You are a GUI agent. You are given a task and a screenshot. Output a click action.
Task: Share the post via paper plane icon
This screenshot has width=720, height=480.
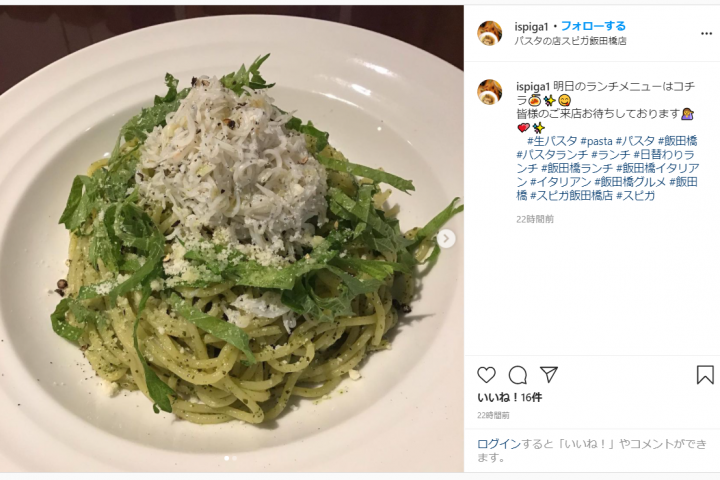click(x=549, y=375)
